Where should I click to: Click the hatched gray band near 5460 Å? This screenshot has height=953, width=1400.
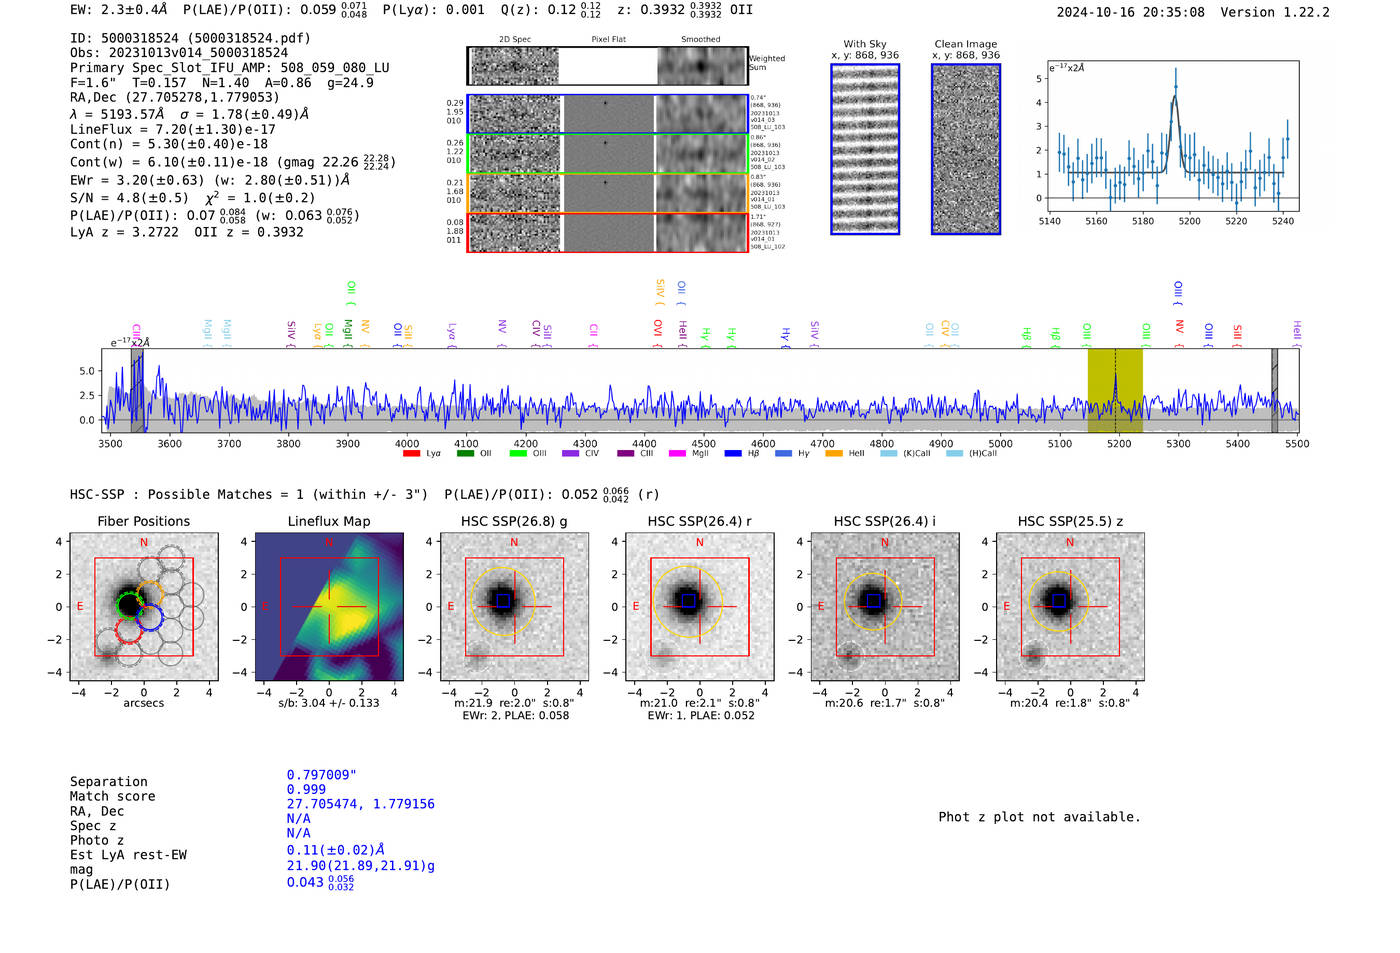pos(1274,391)
